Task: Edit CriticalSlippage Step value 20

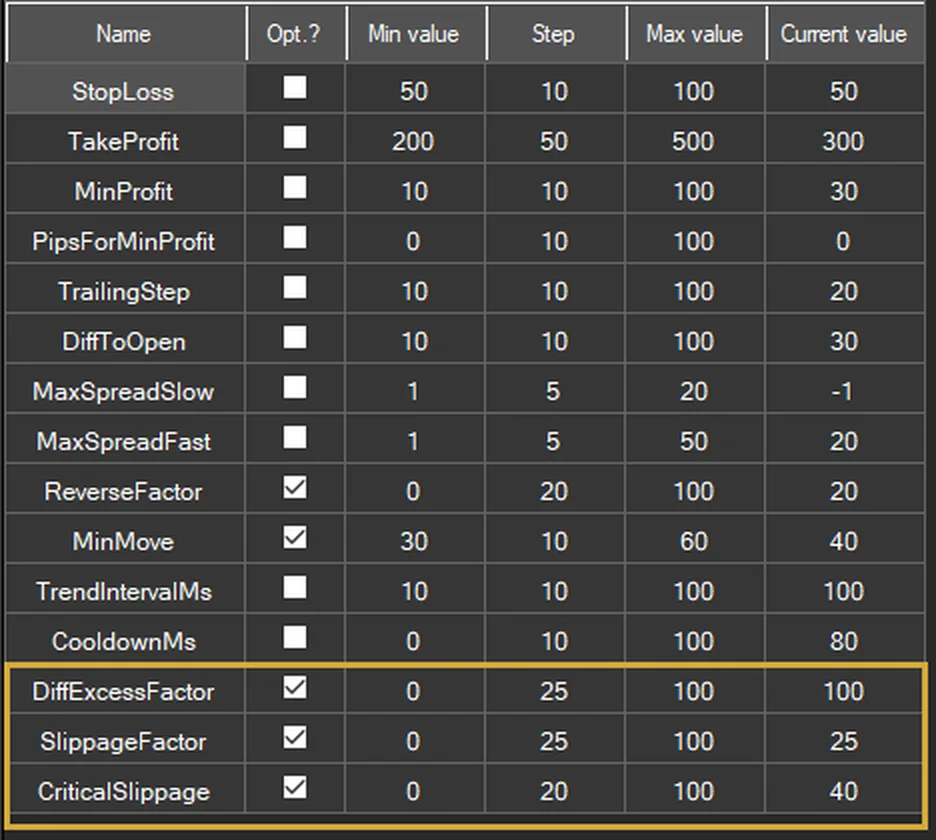Action: tap(555, 790)
